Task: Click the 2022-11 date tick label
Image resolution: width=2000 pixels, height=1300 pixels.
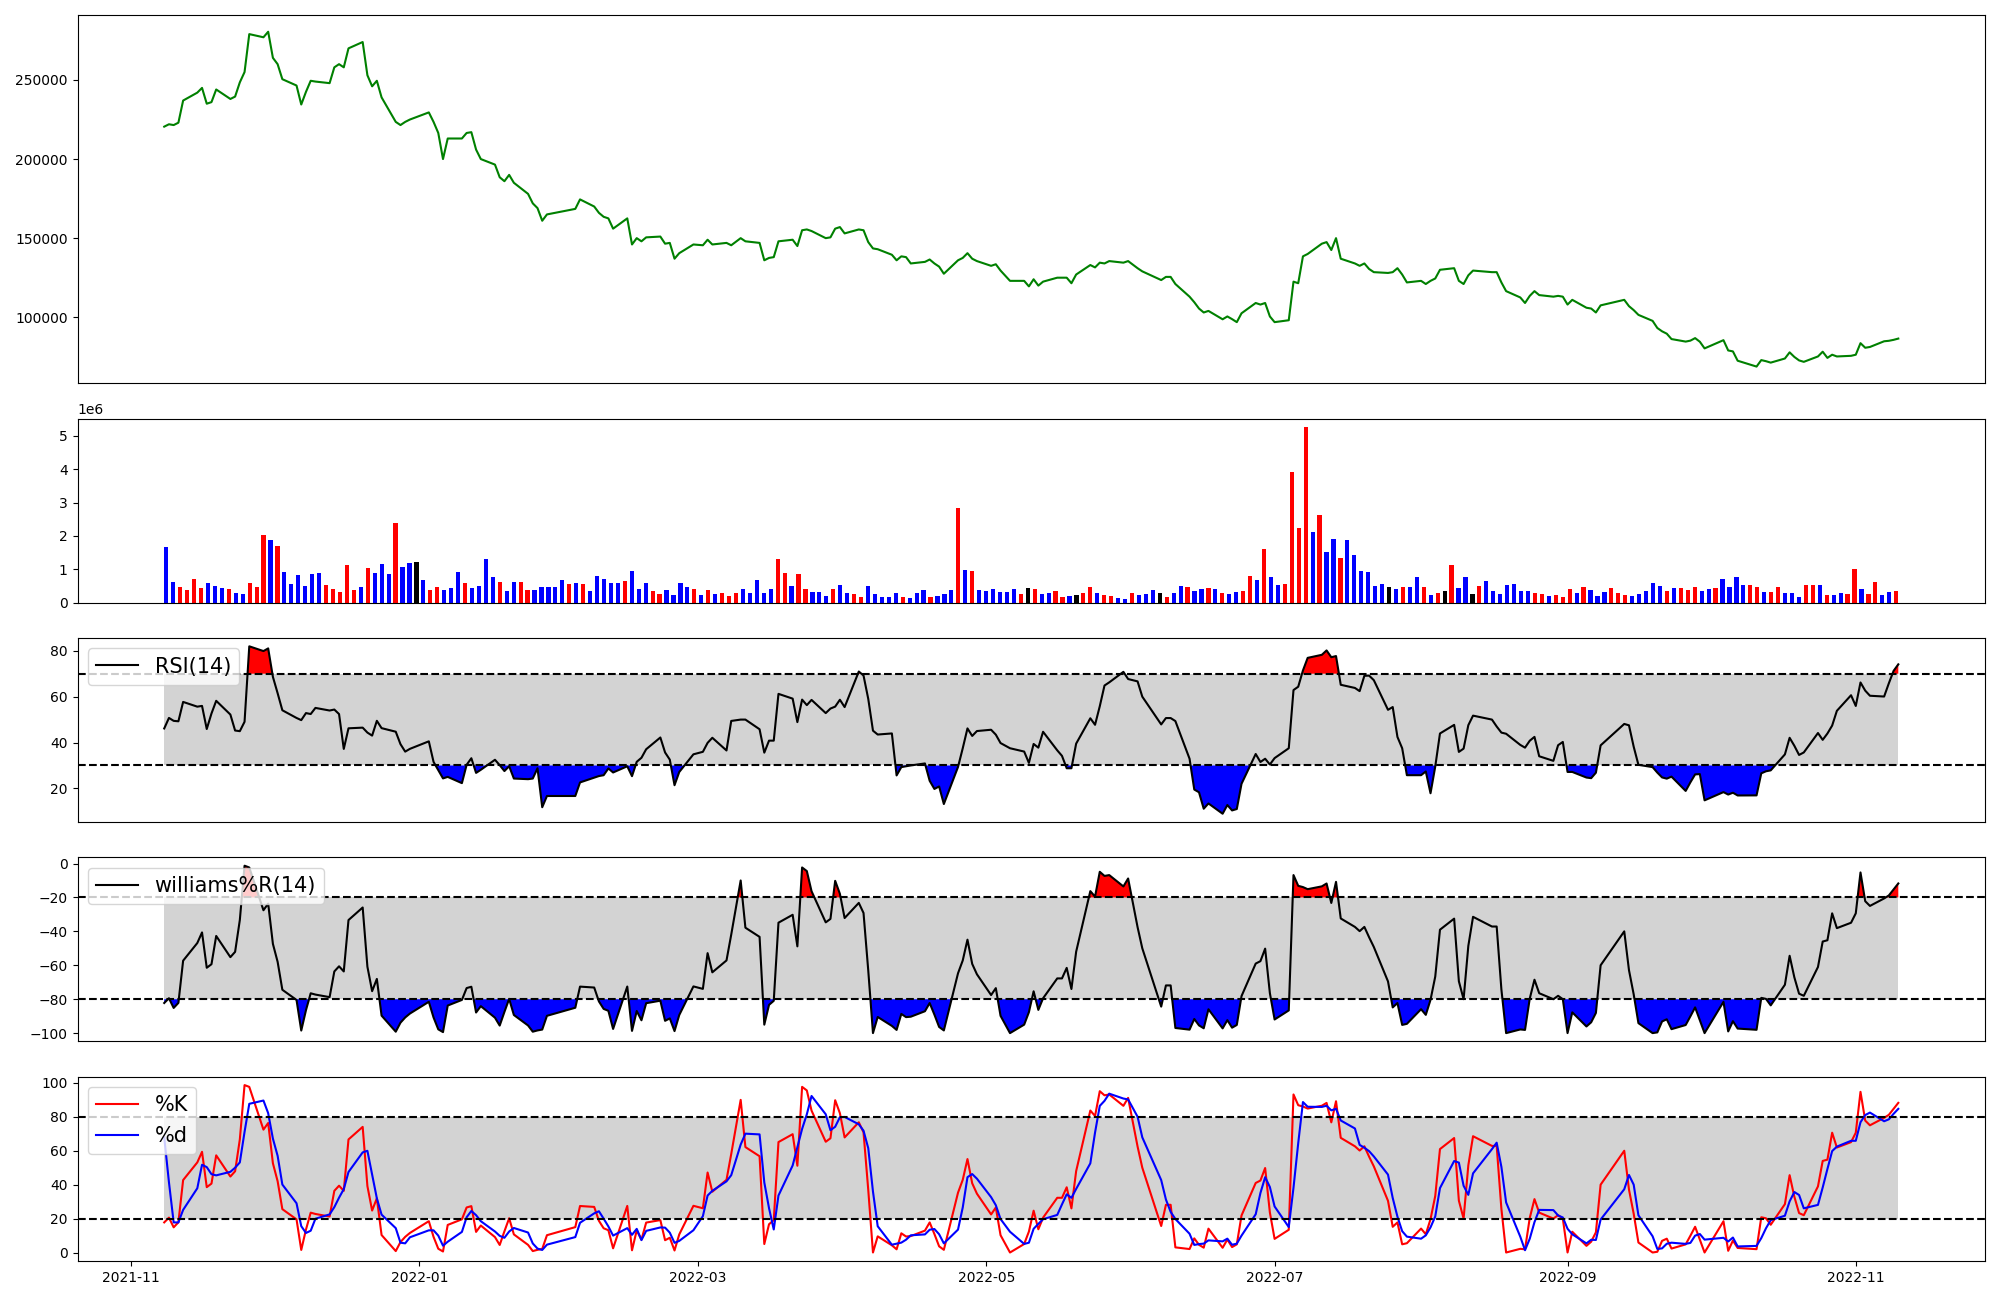Action: point(1856,1277)
